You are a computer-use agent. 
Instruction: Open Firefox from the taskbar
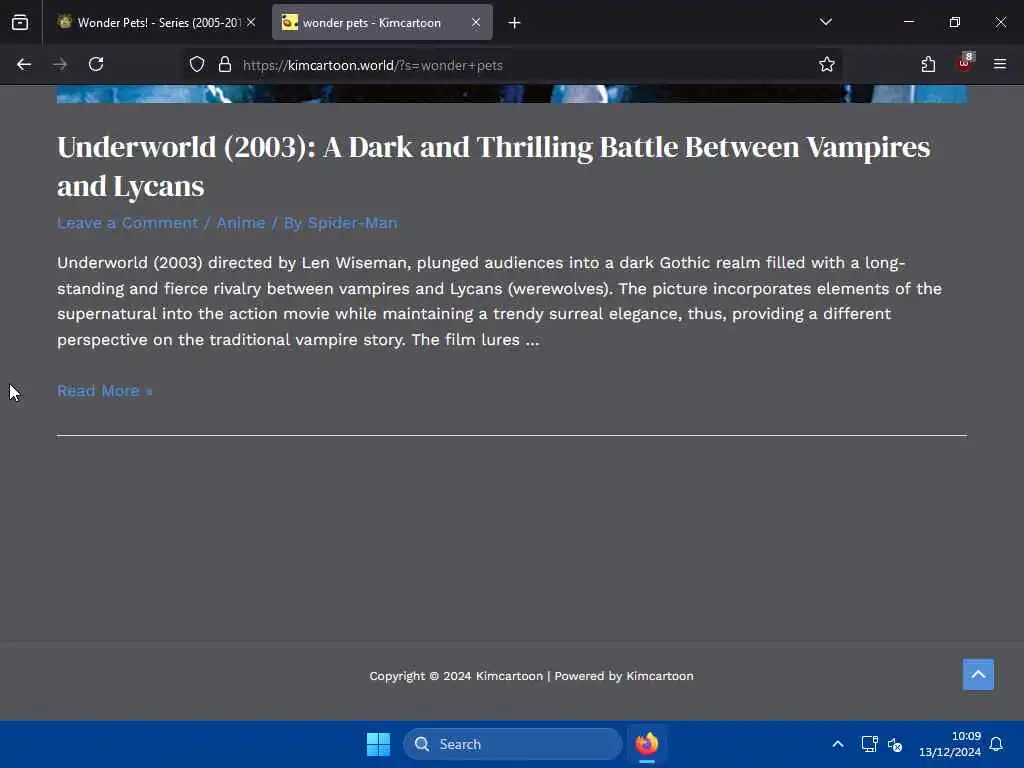pyautogui.click(x=647, y=744)
